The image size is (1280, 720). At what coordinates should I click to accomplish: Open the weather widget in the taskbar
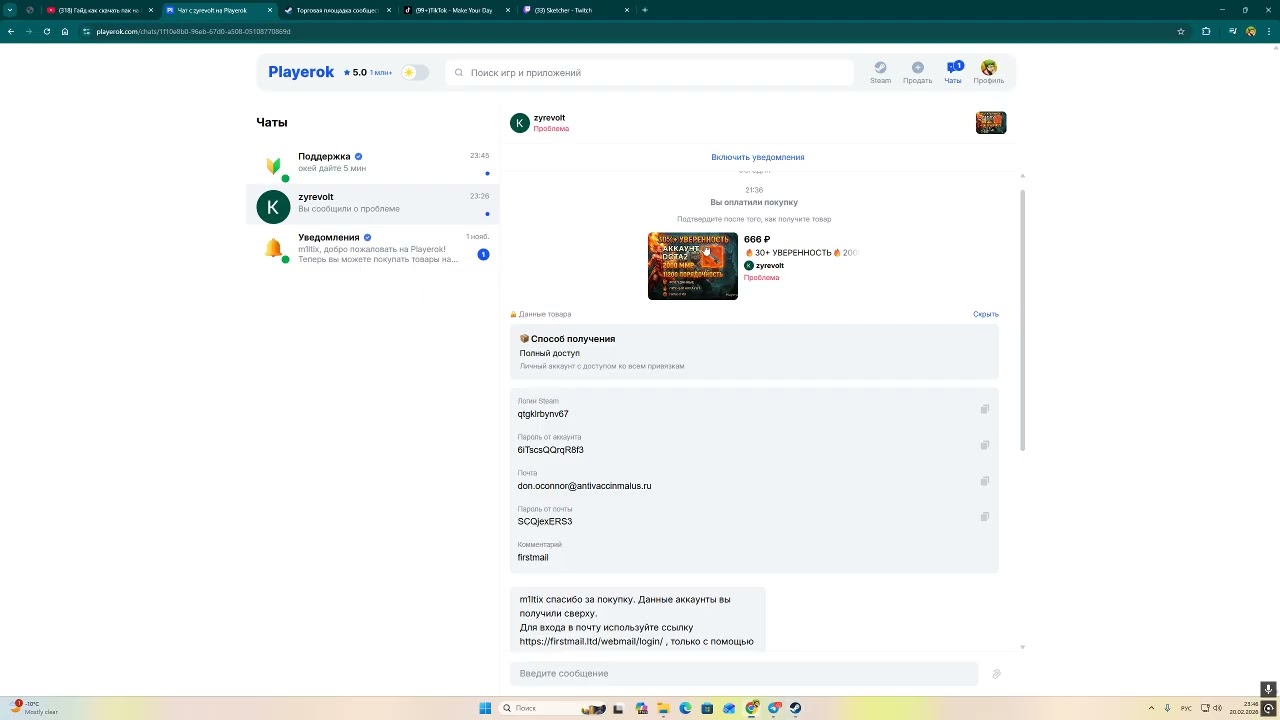click(35, 708)
